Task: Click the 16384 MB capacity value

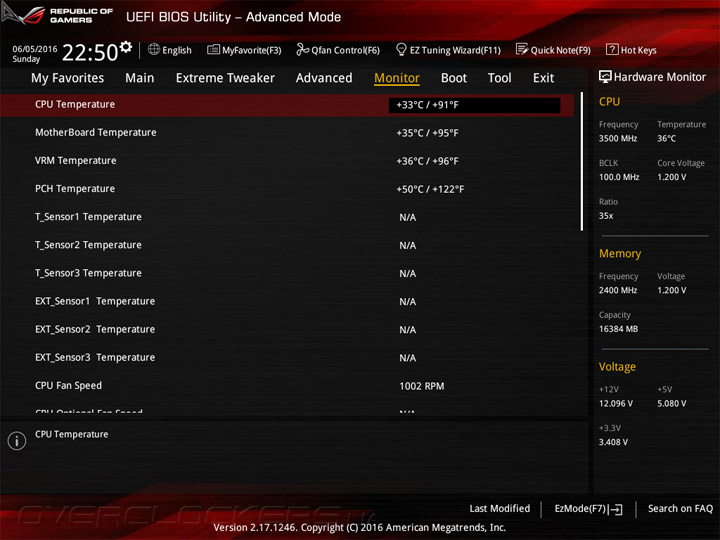Action: pyautogui.click(x=618, y=329)
